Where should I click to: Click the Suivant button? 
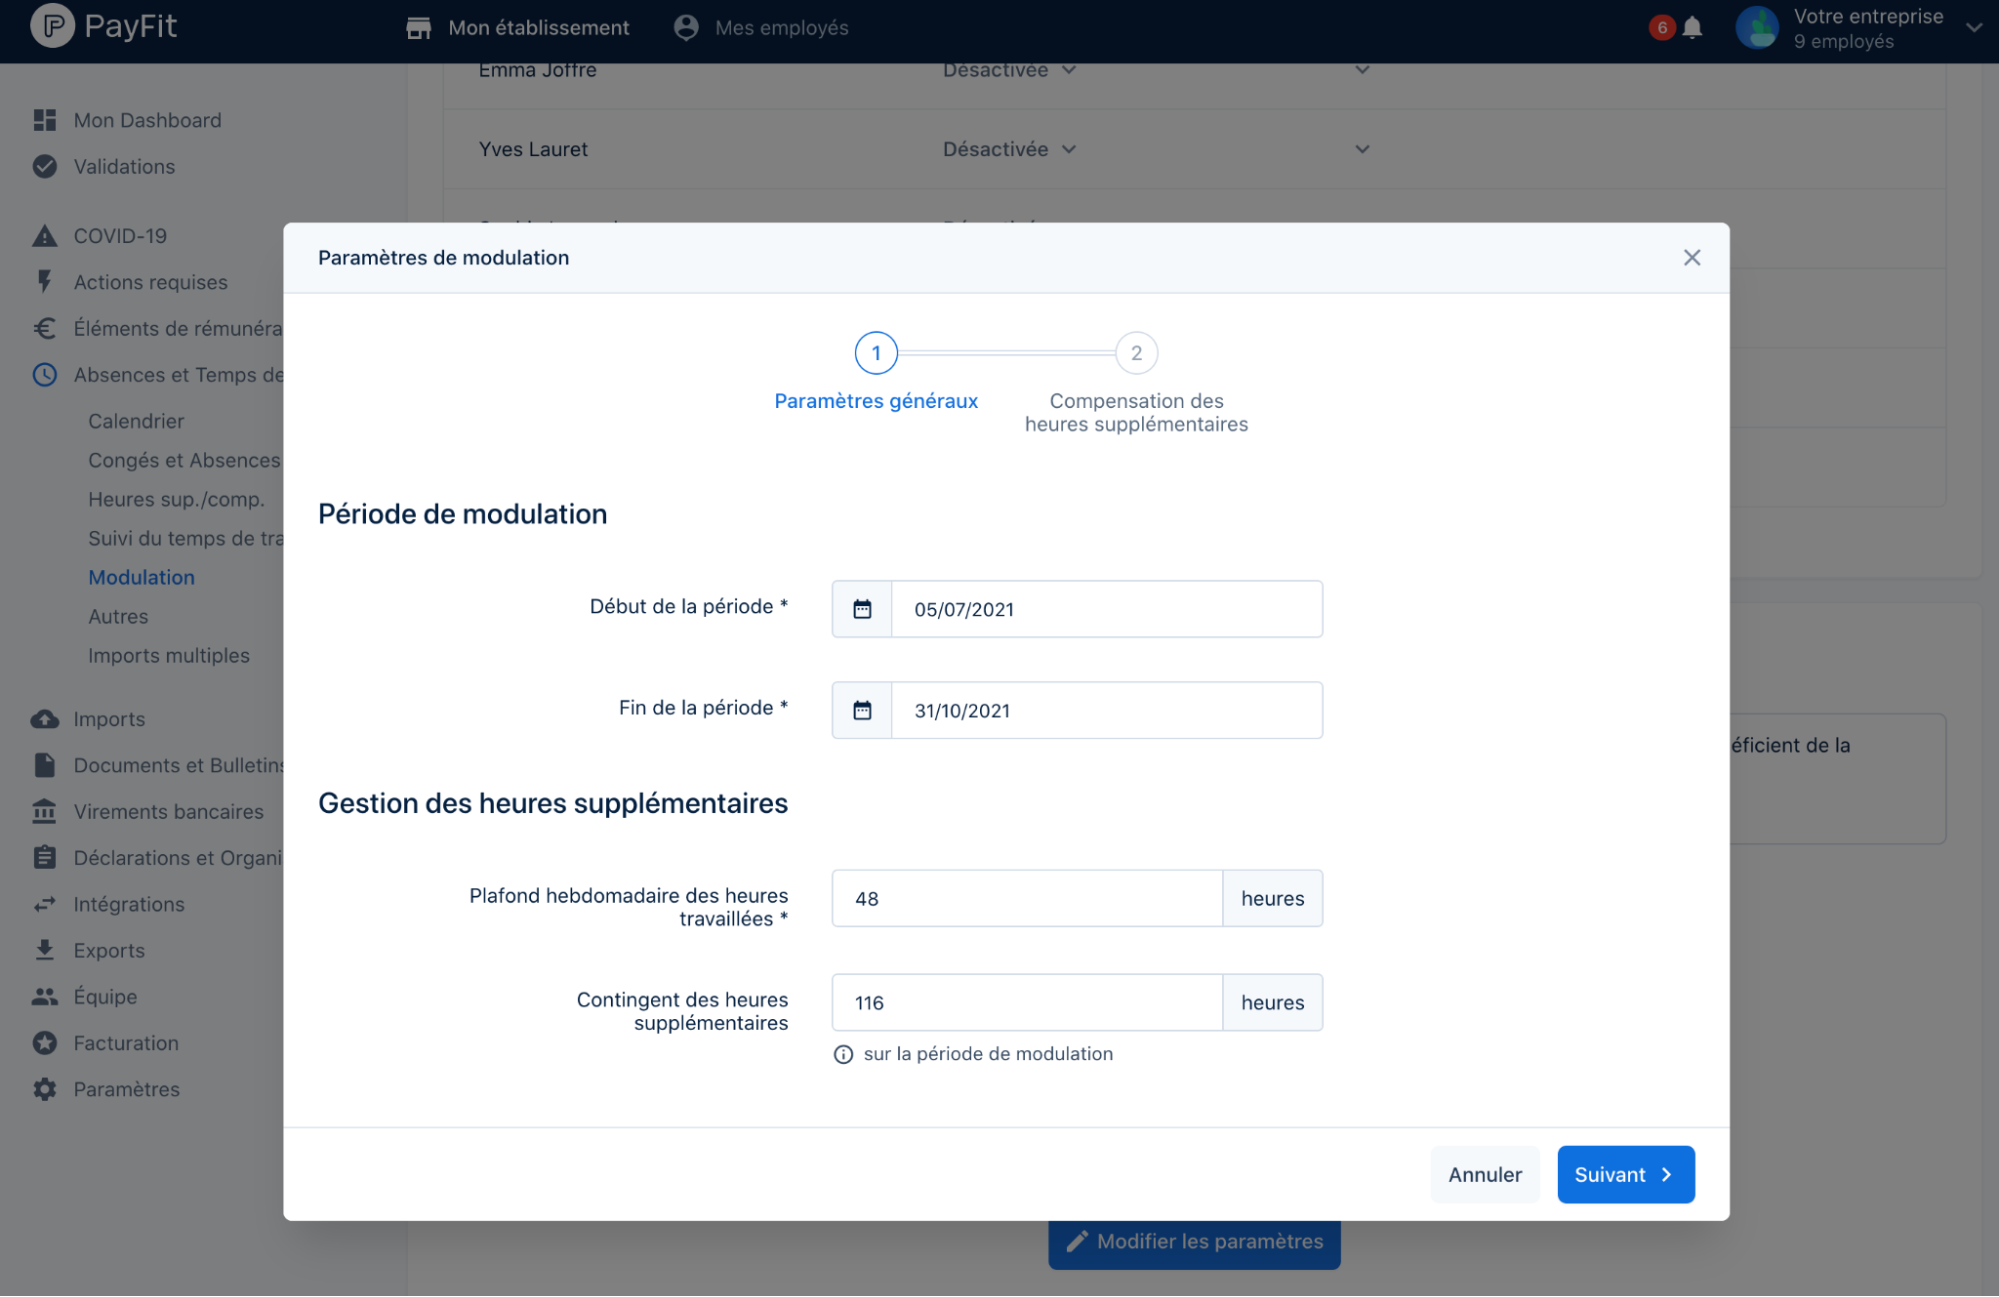pos(1625,1174)
